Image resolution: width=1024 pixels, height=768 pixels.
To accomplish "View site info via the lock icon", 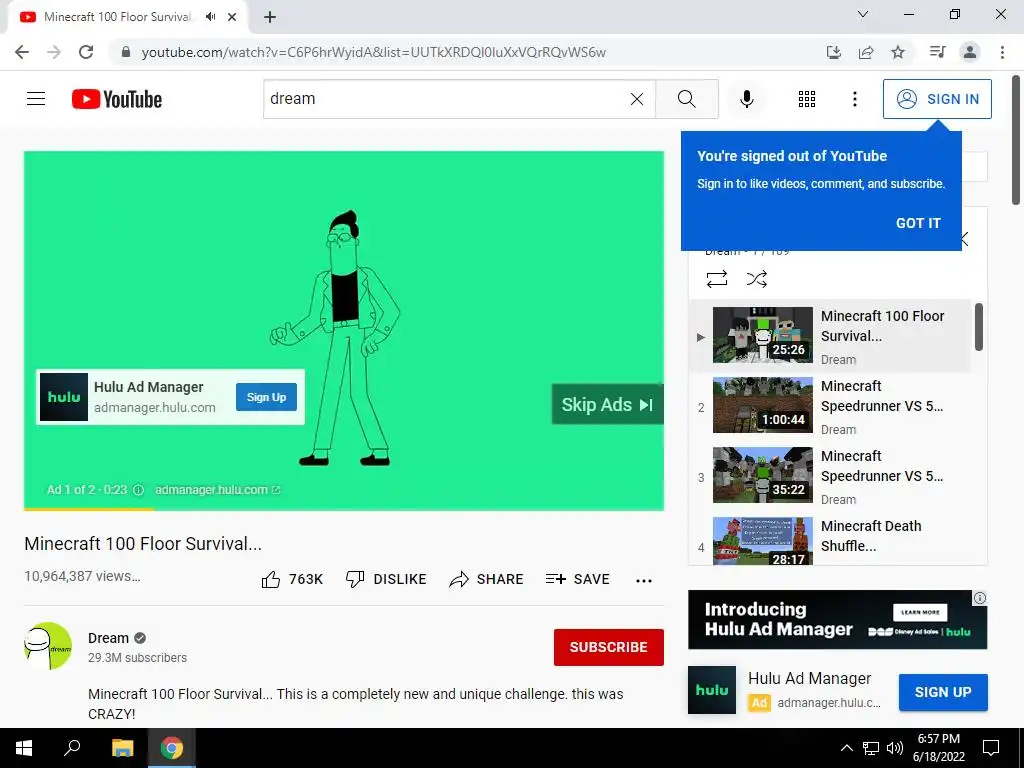I will point(126,52).
